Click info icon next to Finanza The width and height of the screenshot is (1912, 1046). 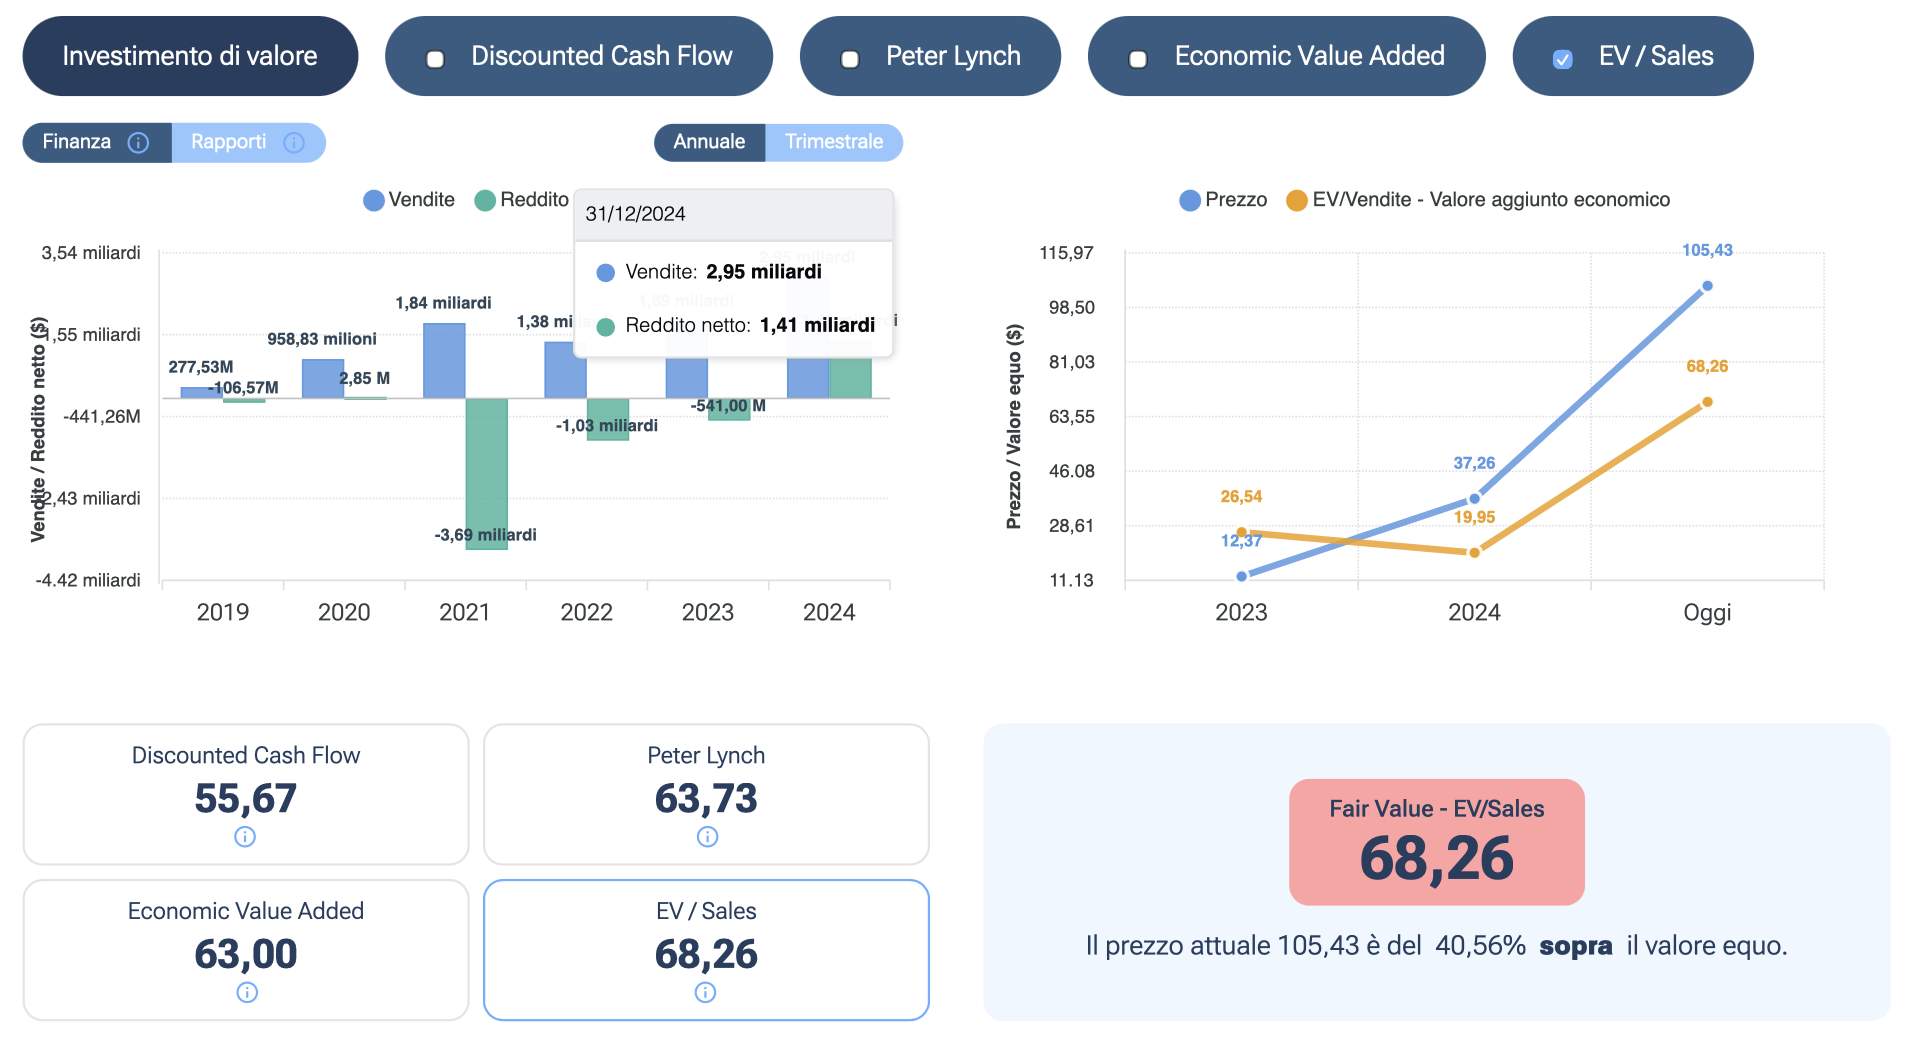(139, 143)
